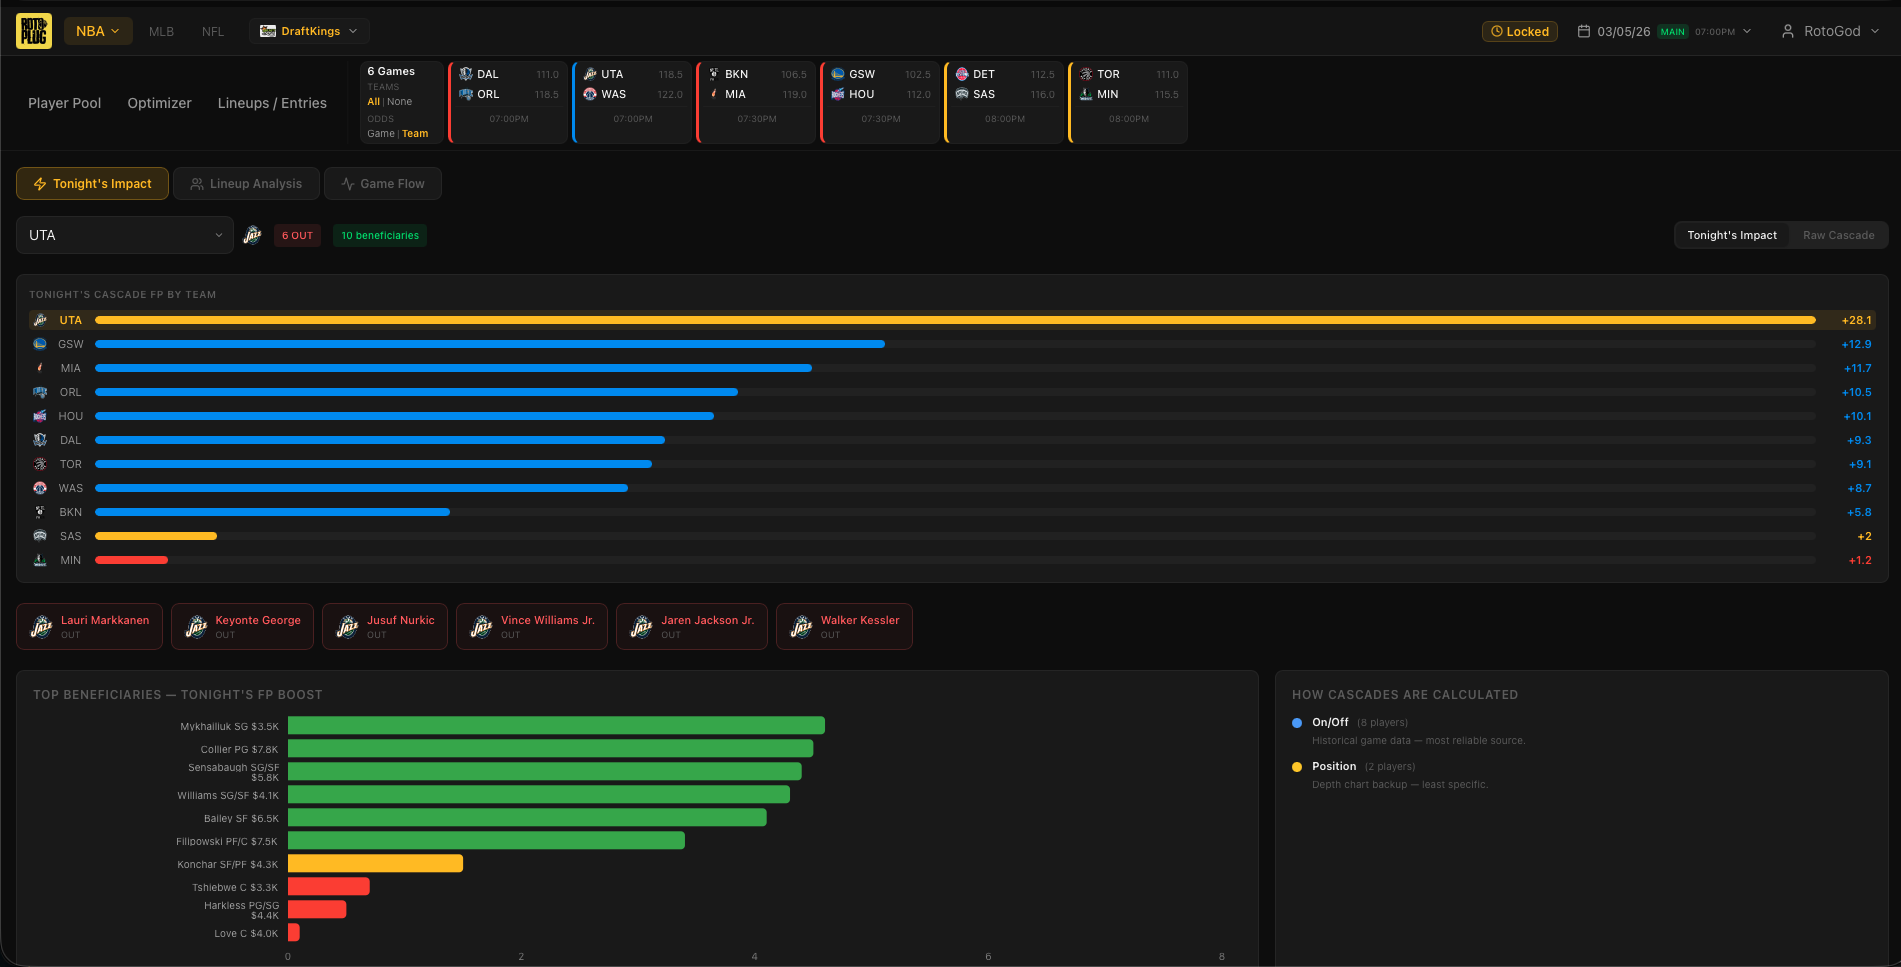1901x967 pixels.
Task: Click the calendar icon next to the date
Action: tap(1584, 30)
